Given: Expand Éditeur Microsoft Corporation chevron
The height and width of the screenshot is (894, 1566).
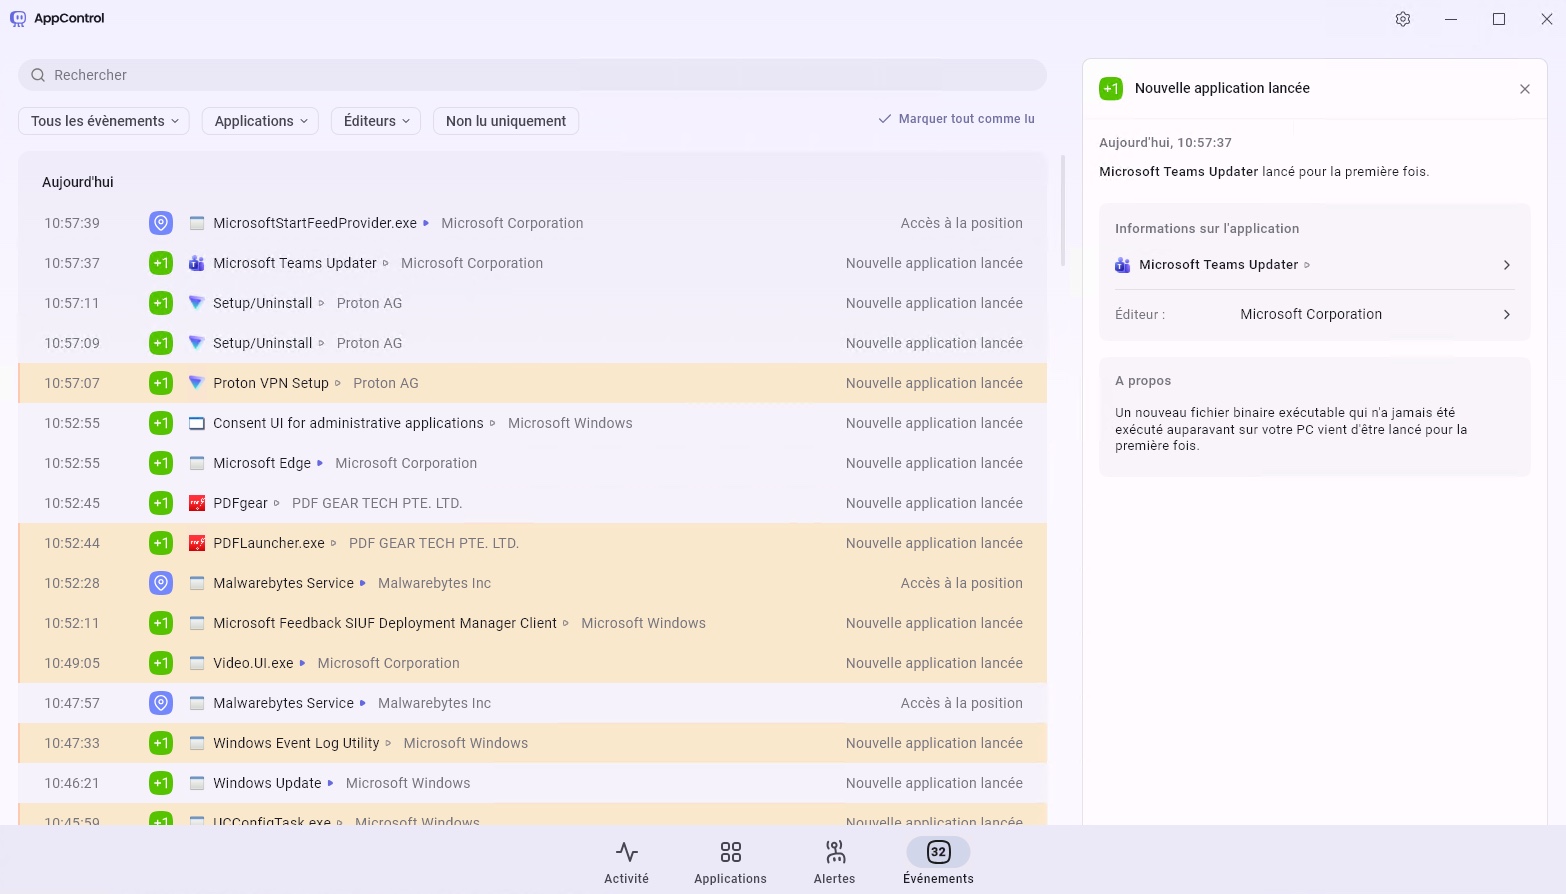Looking at the screenshot, I should tap(1507, 314).
